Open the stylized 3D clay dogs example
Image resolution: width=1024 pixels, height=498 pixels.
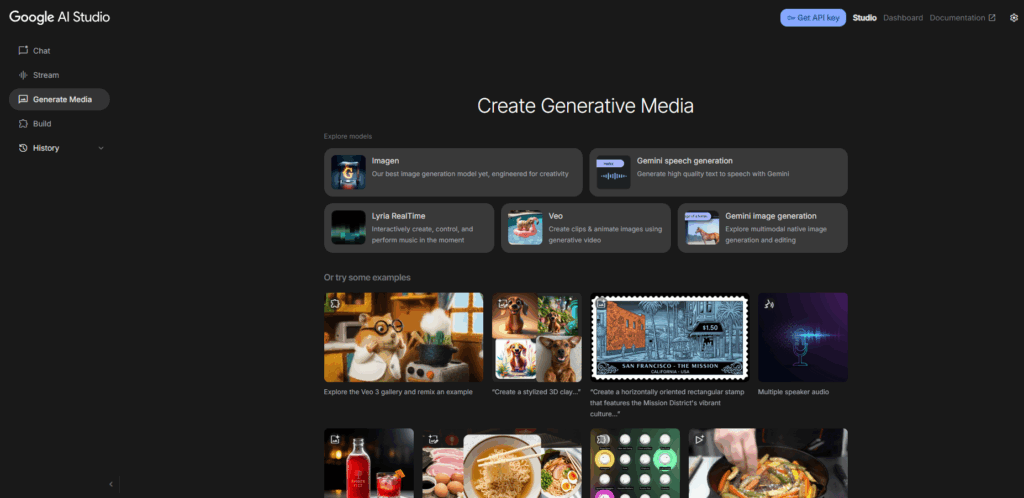point(537,337)
